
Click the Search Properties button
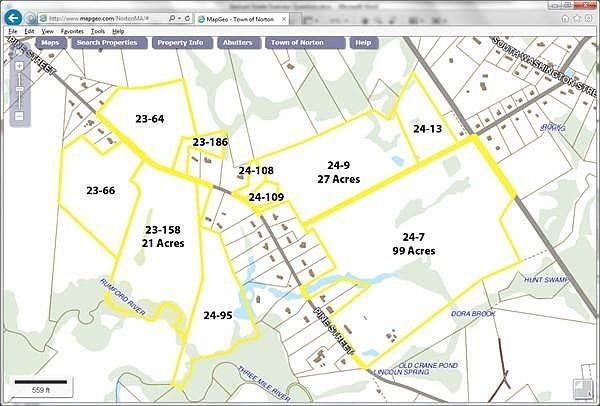(x=109, y=43)
